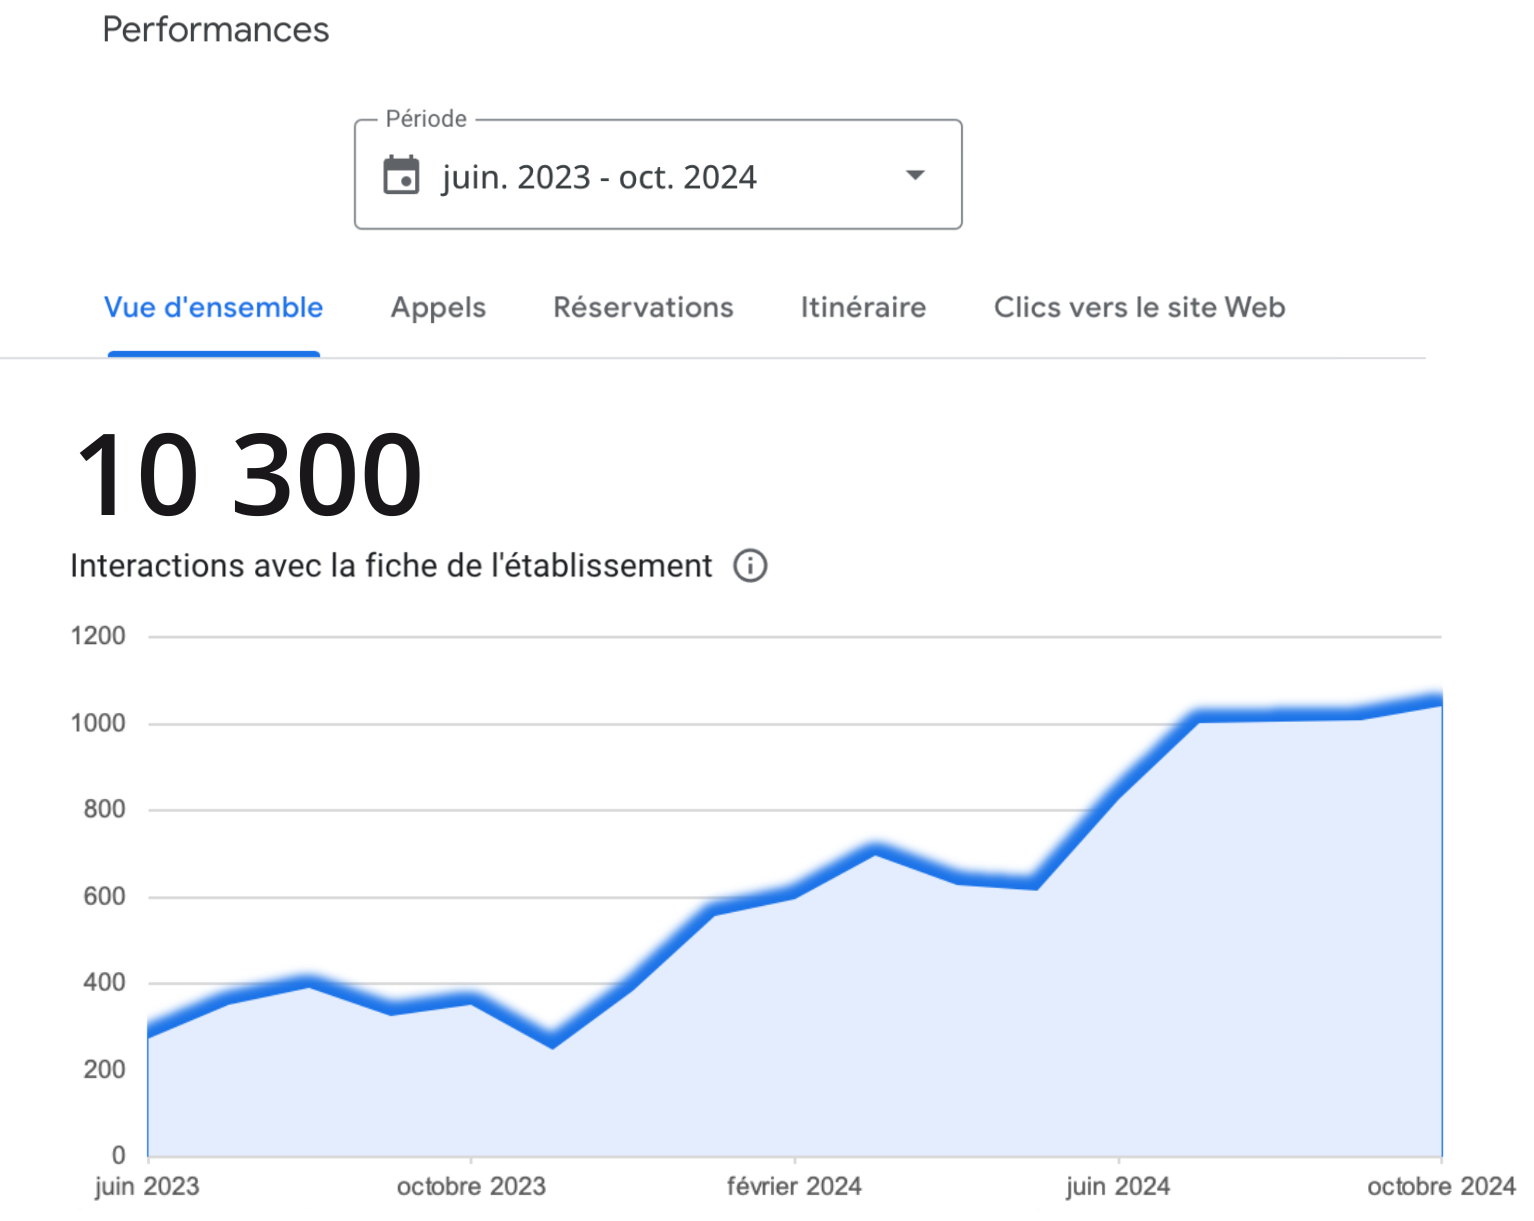Click the 10 300 total interactions figure
The image size is (1534, 1221).
249,475
